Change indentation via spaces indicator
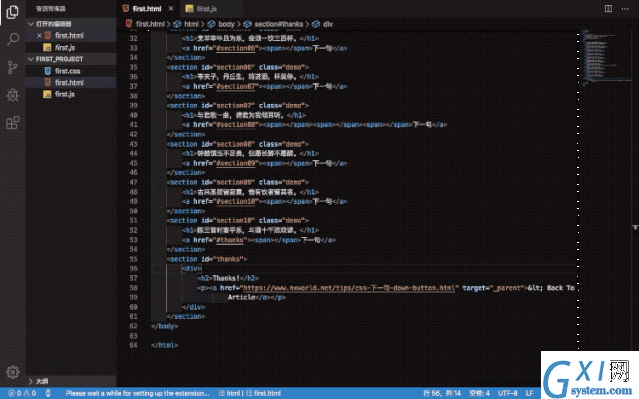639x399 pixels. (479, 393)
